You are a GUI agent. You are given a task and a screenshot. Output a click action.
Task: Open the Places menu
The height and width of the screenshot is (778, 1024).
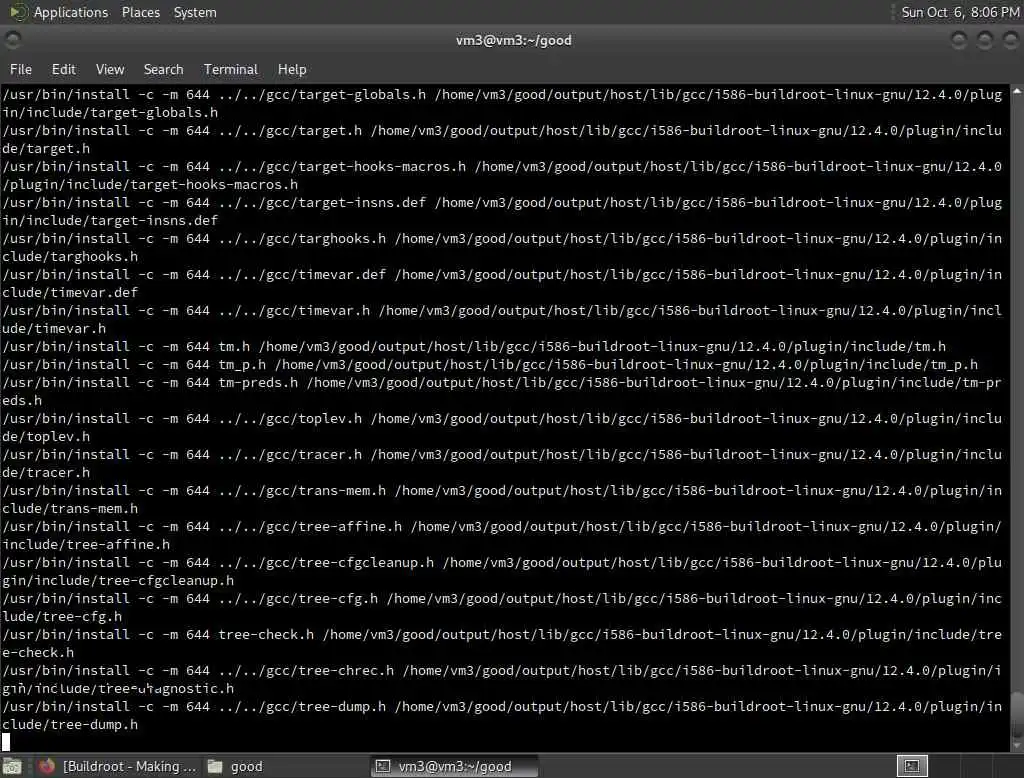140,12
